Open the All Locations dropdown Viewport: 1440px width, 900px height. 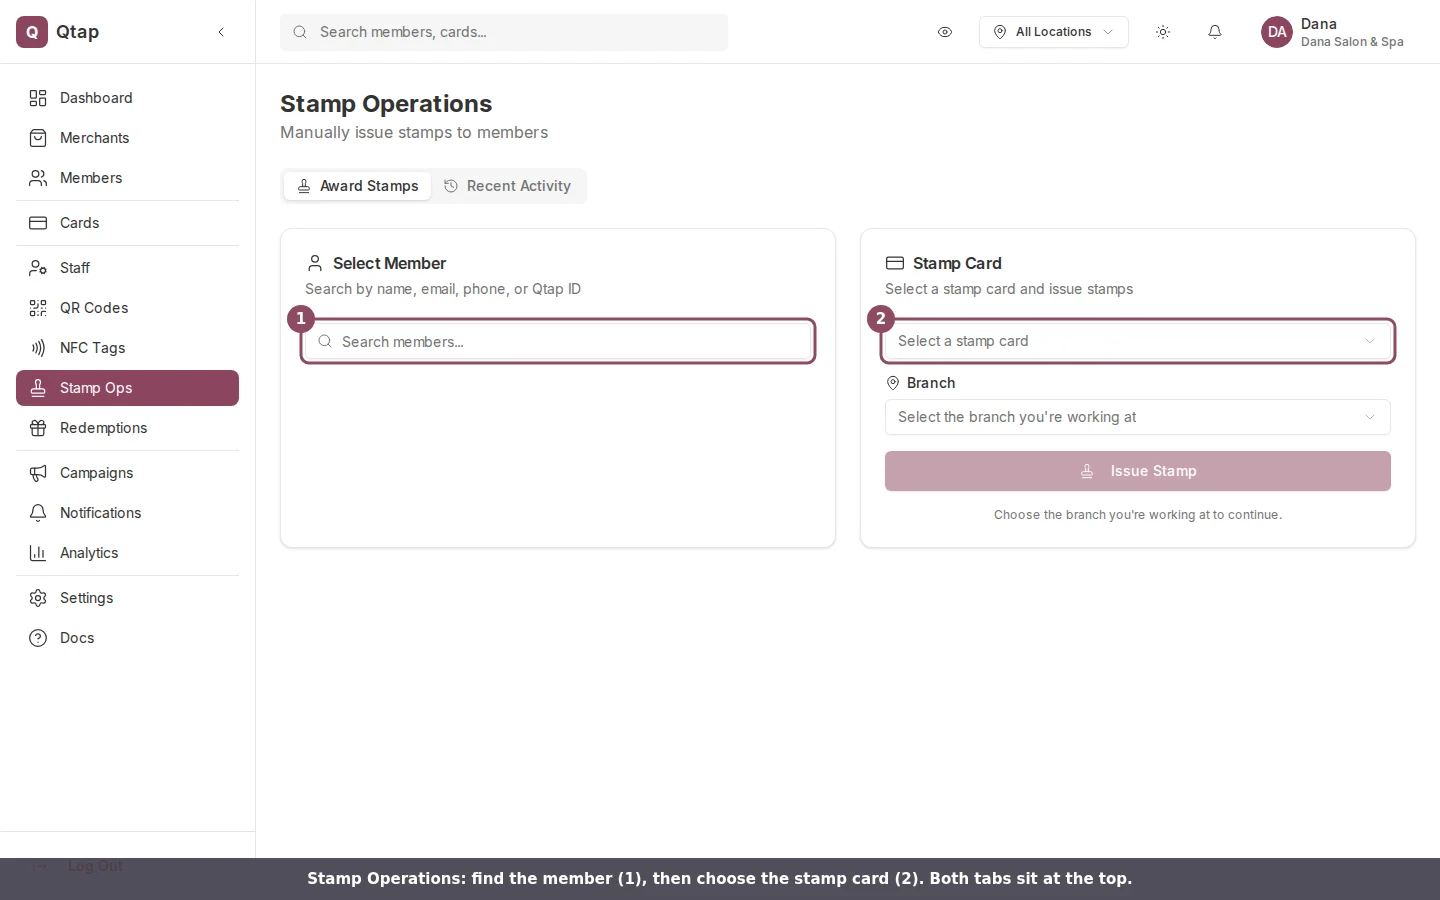(1053, 32)
